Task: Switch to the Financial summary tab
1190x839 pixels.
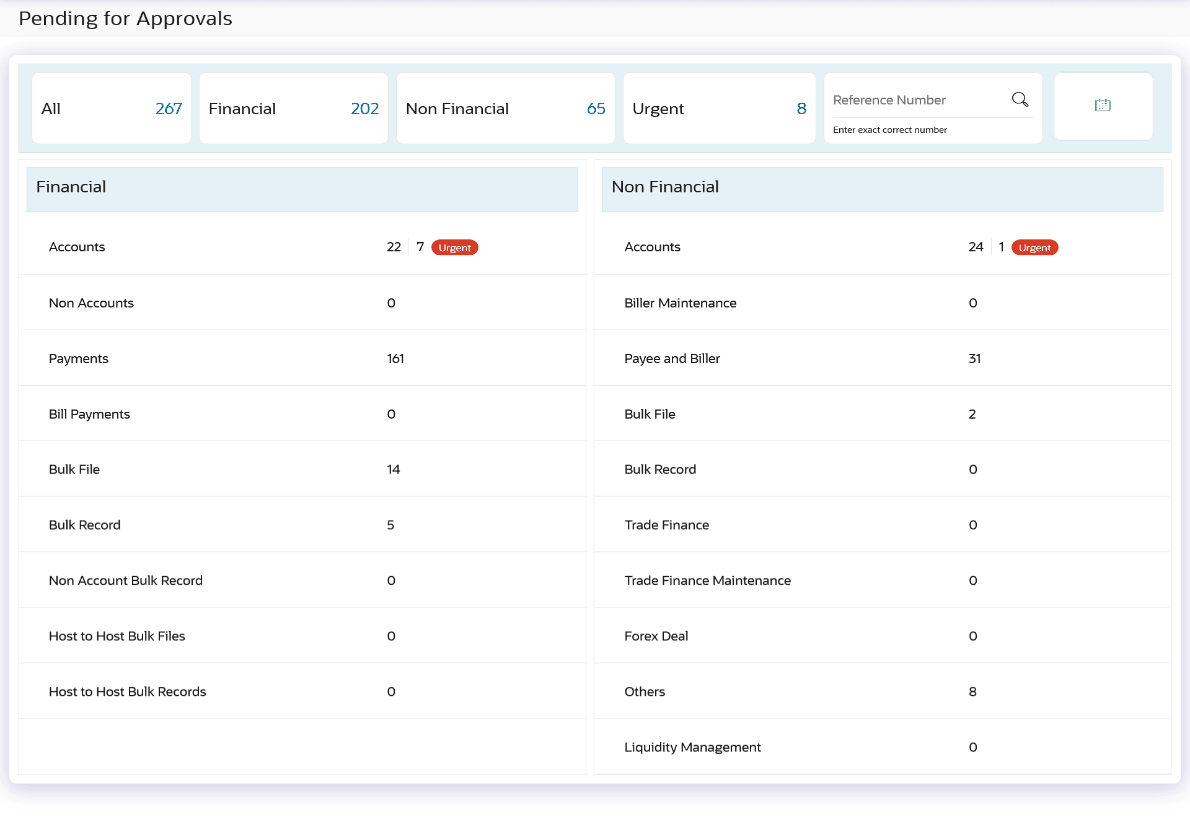Action: coord(293,108)
